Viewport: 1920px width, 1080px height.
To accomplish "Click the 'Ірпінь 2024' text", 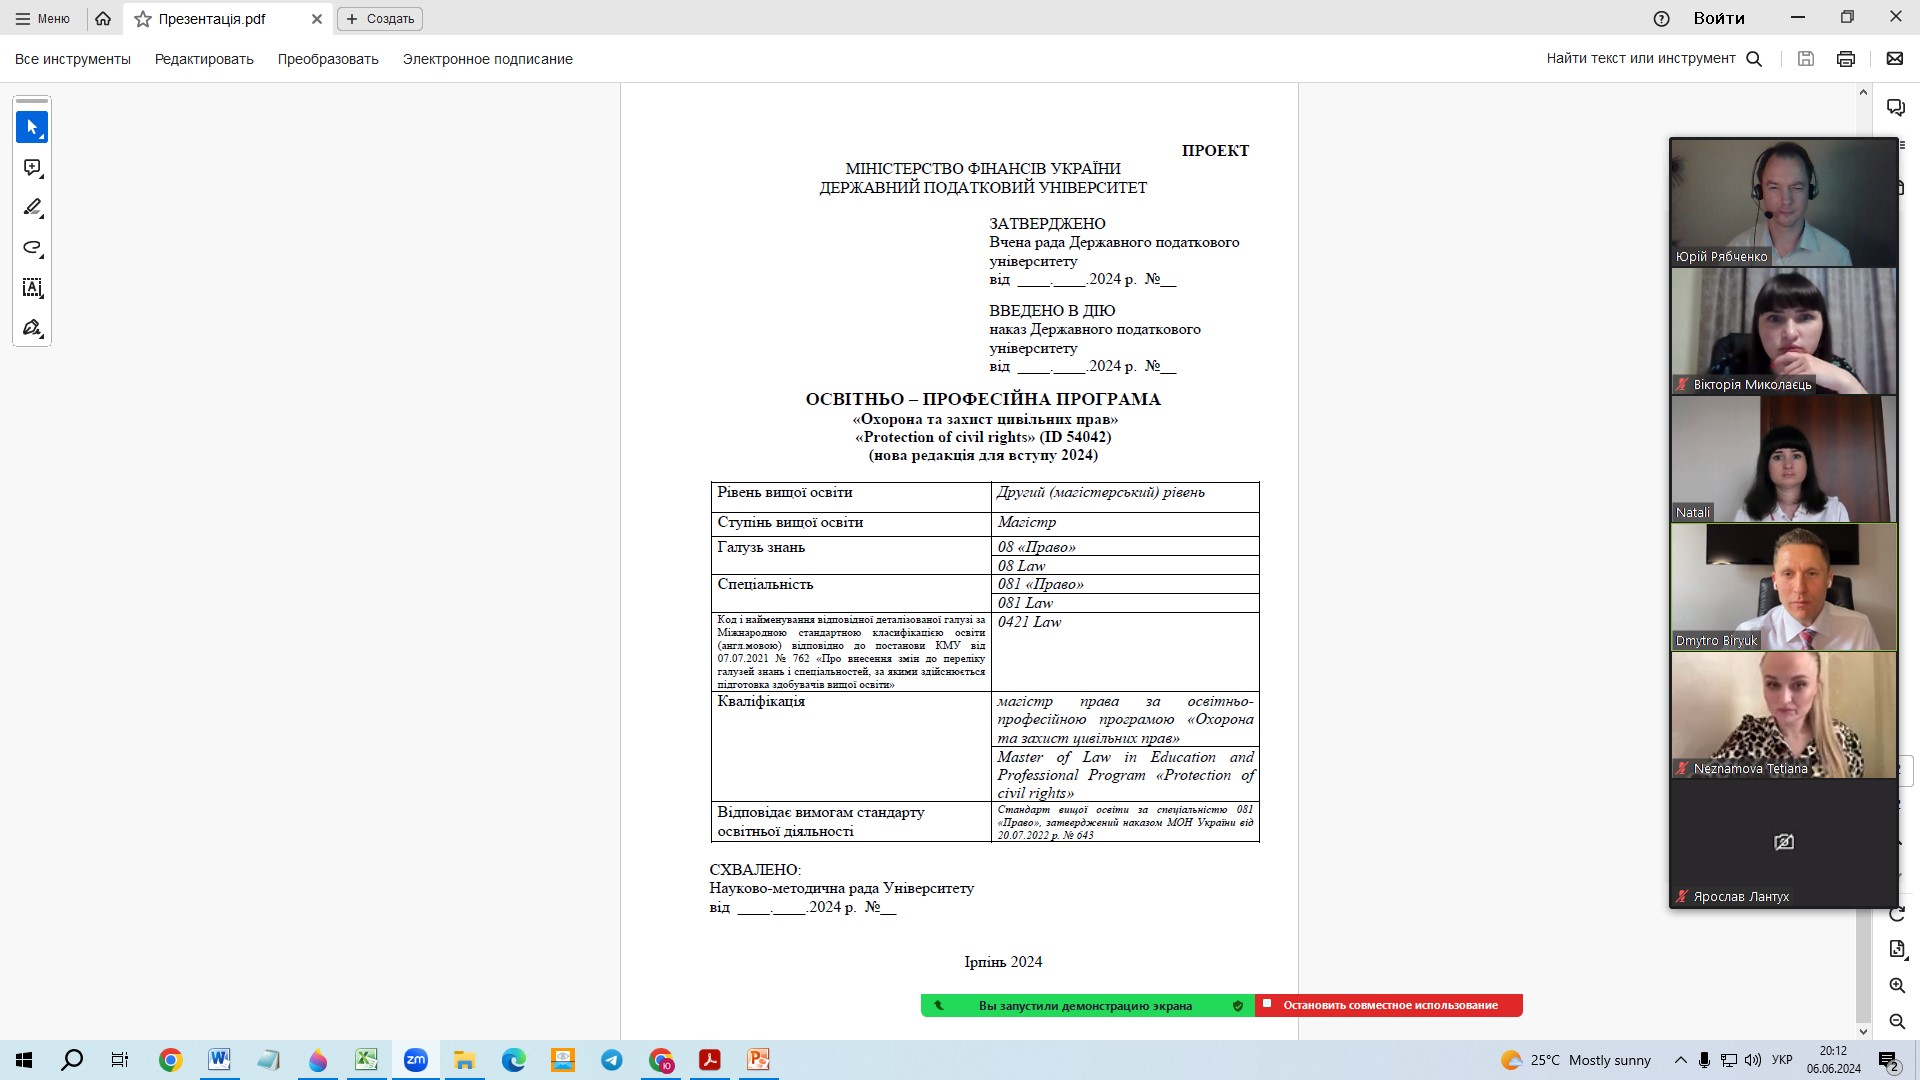I will pos(1003,962).
